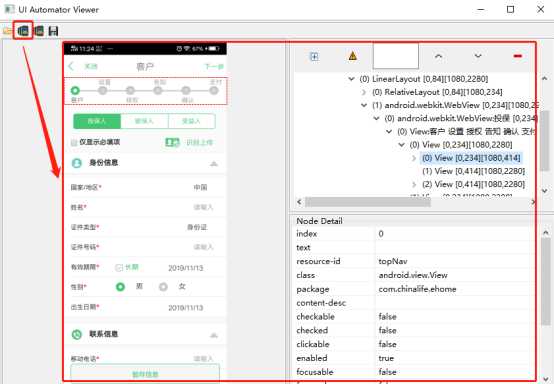The width and height of the screenshot is (554, 384).
Task: Toggle the 仅显示必填项 checkbox
Action: pos(74,142)
